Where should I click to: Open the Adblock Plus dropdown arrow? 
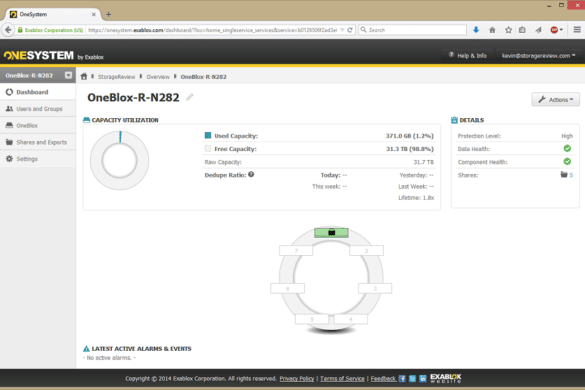tap(561, 30)
